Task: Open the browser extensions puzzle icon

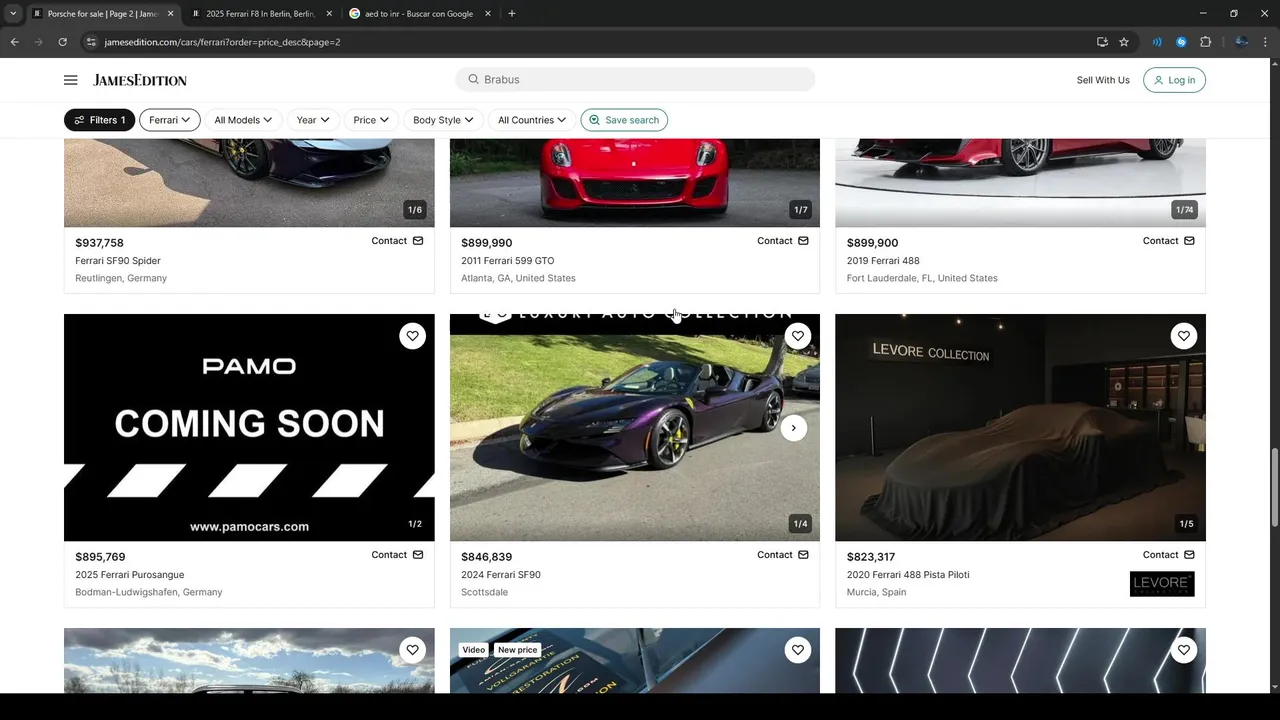Action: (x=1205, y=42)
